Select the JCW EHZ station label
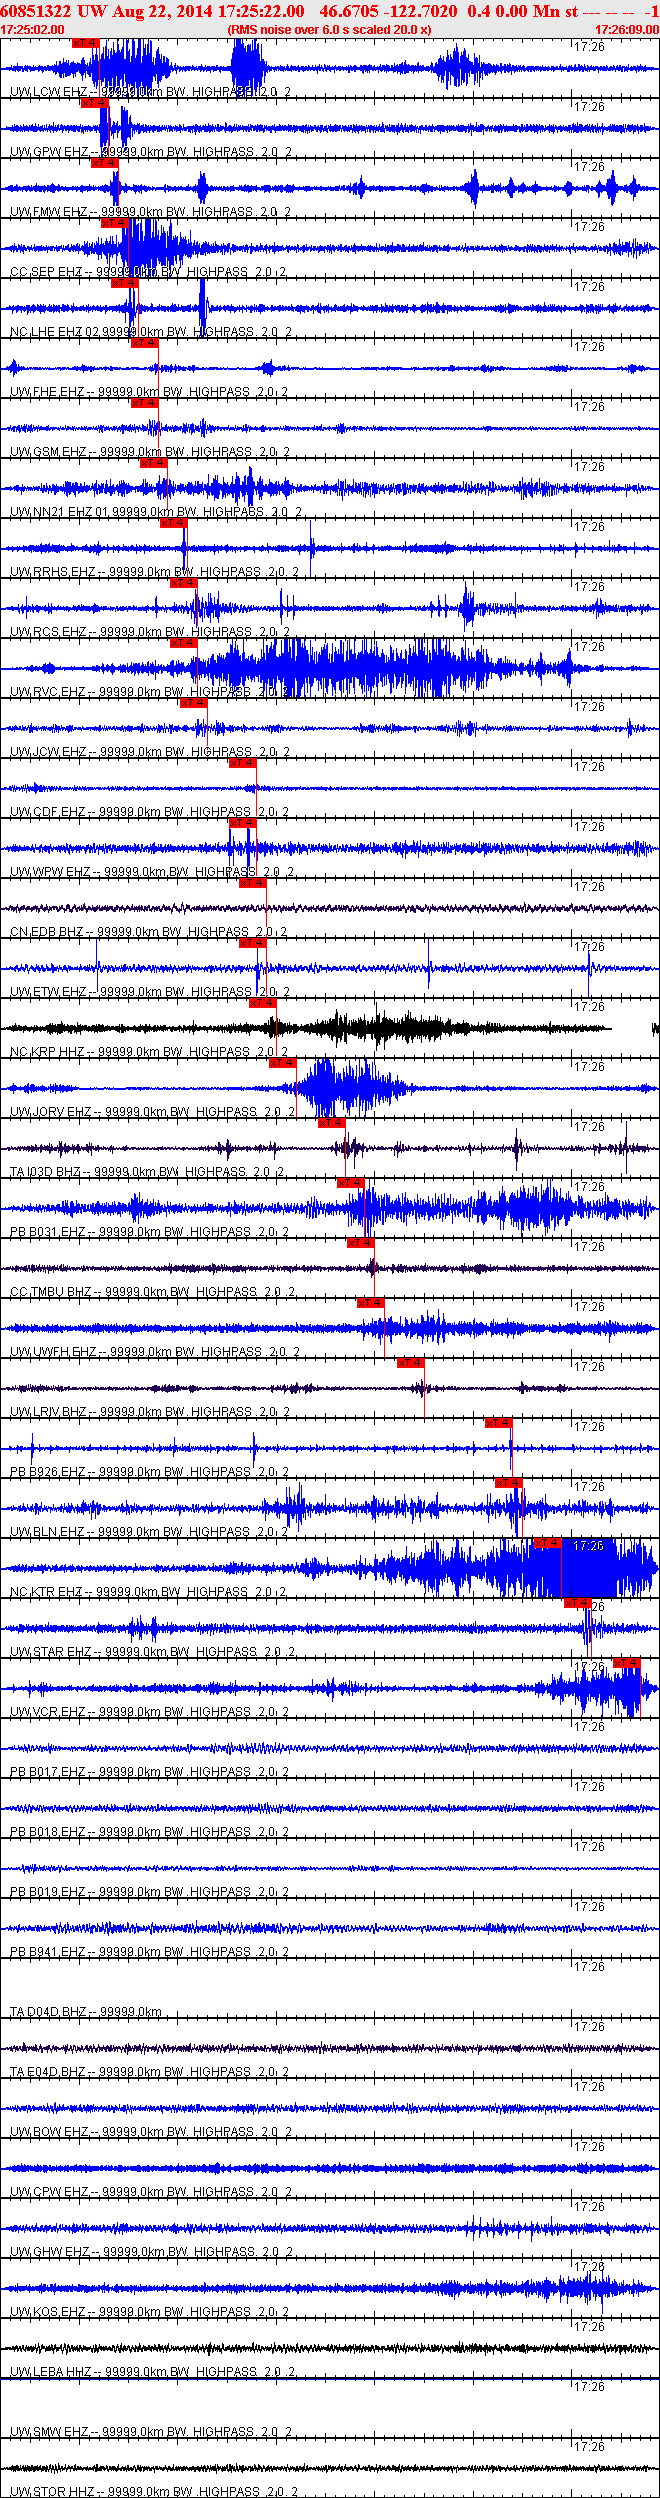Screen dimensions: 660x2498 pos(150,752)
